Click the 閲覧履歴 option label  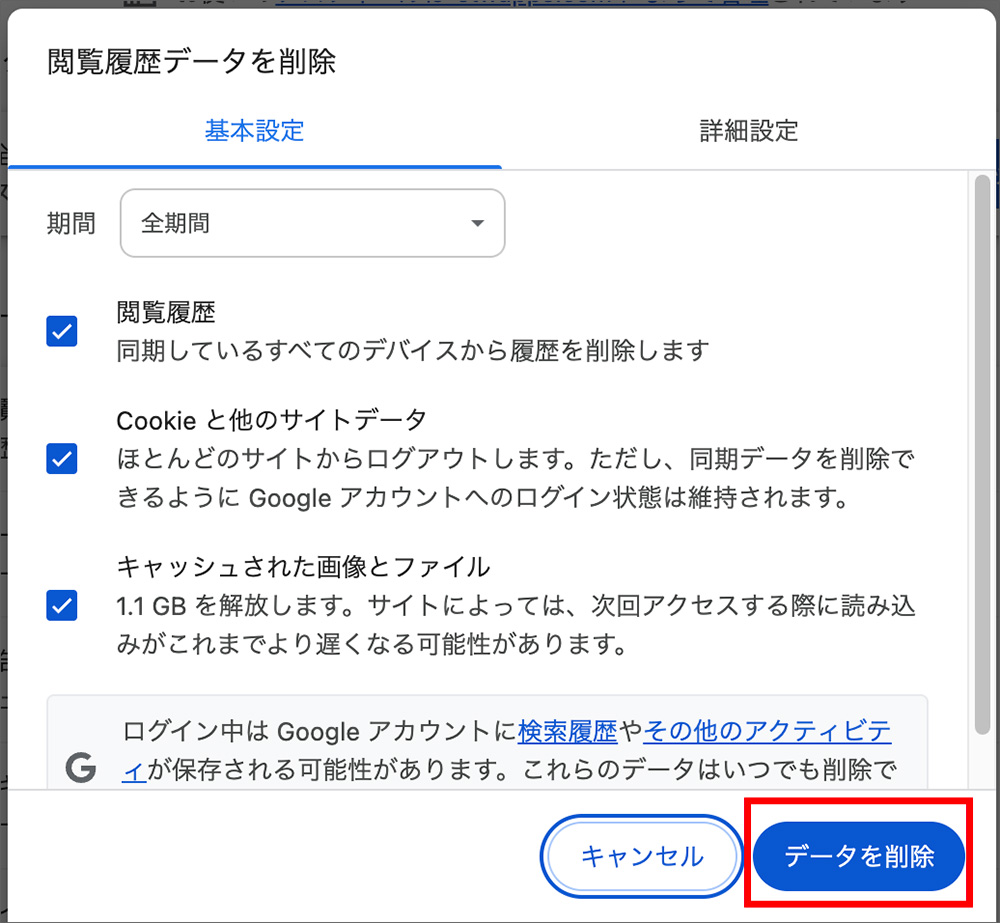[166, 313]
